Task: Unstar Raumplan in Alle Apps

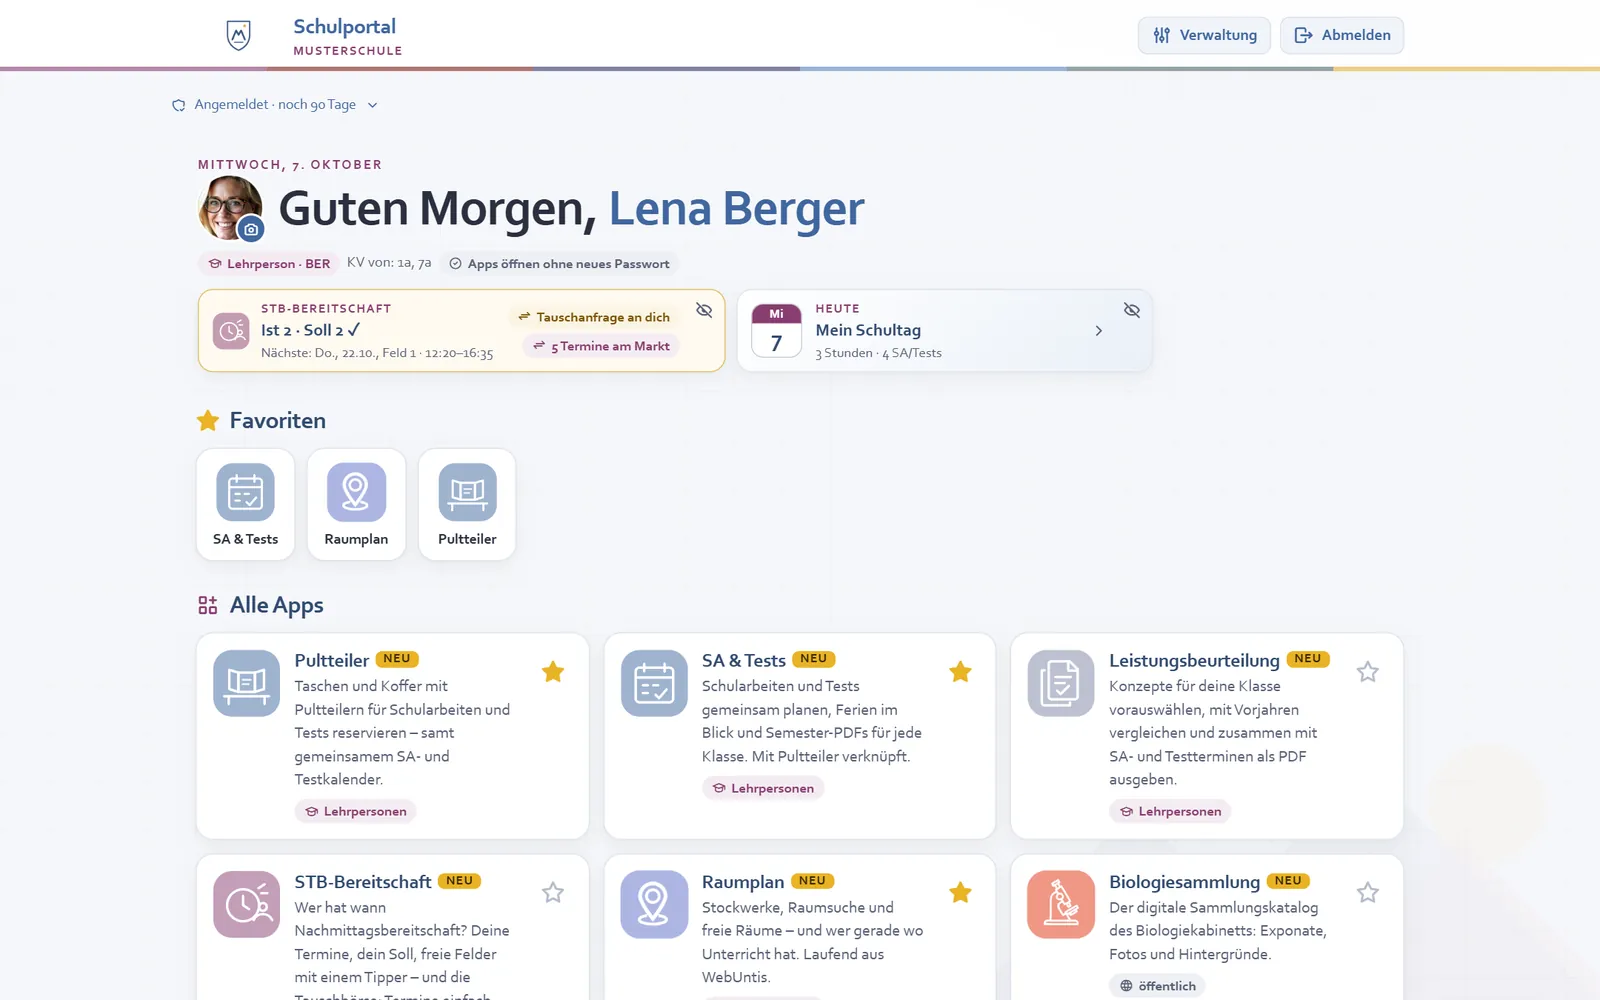Action: [x=960, y=892]
